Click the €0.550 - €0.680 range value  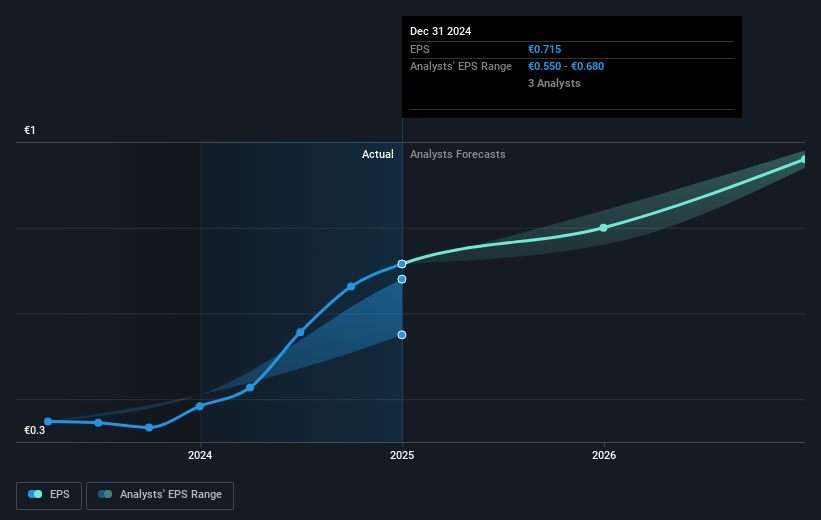(566, 67)
